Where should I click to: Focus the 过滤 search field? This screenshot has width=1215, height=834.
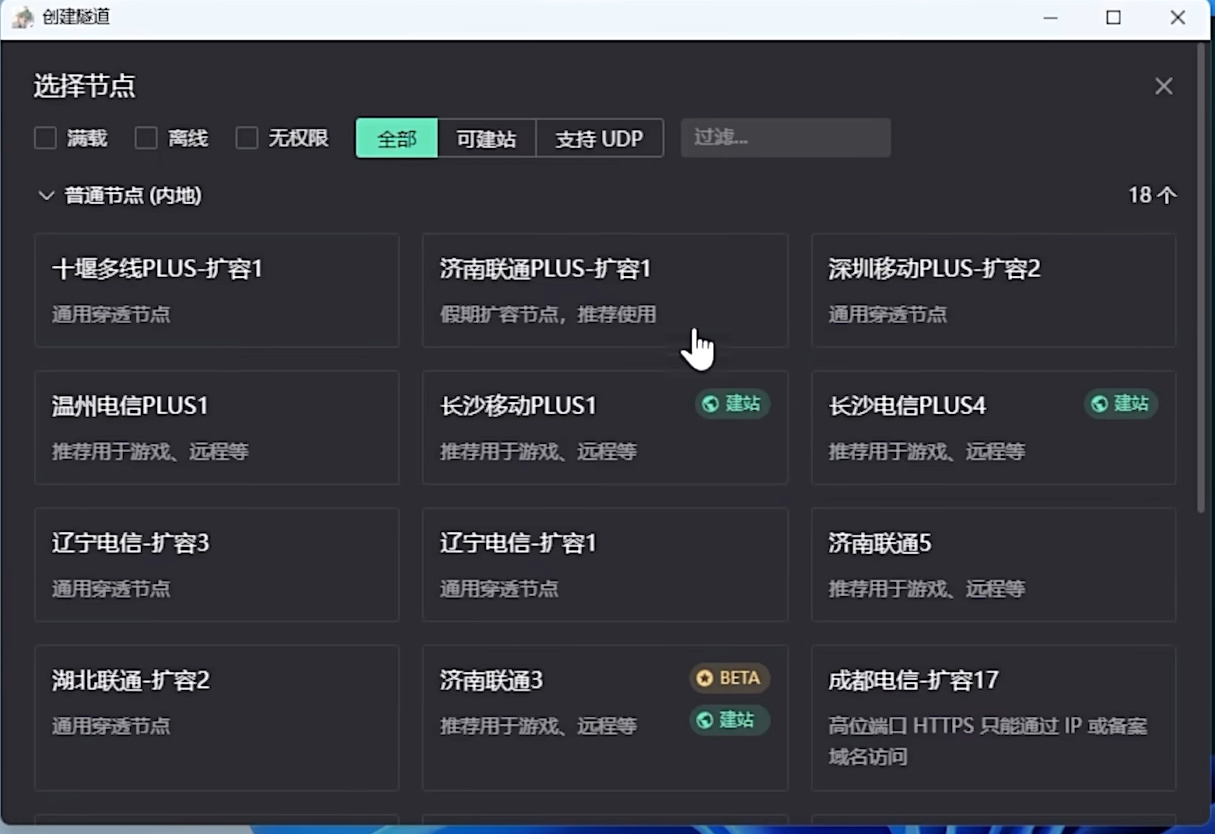click(x=786, y=138)
